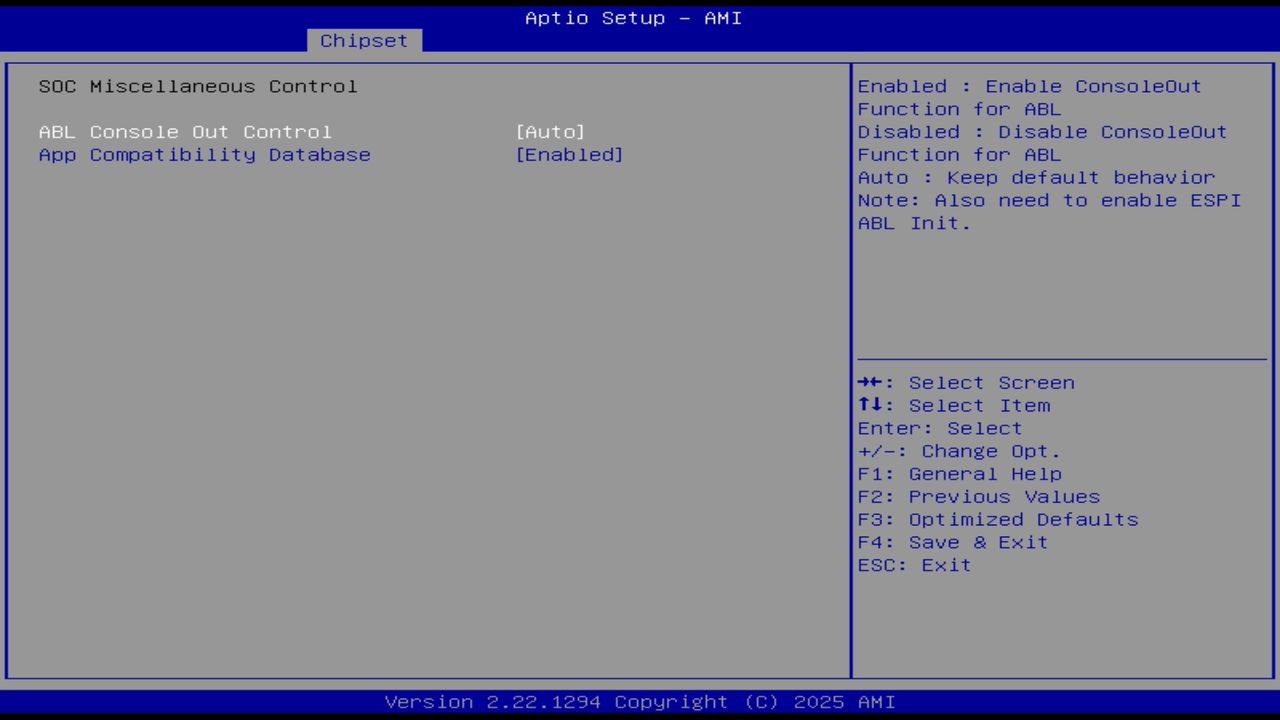Switch to the Chipset tab
Viewport: 1280px width, 720px height.
(364, 40)
